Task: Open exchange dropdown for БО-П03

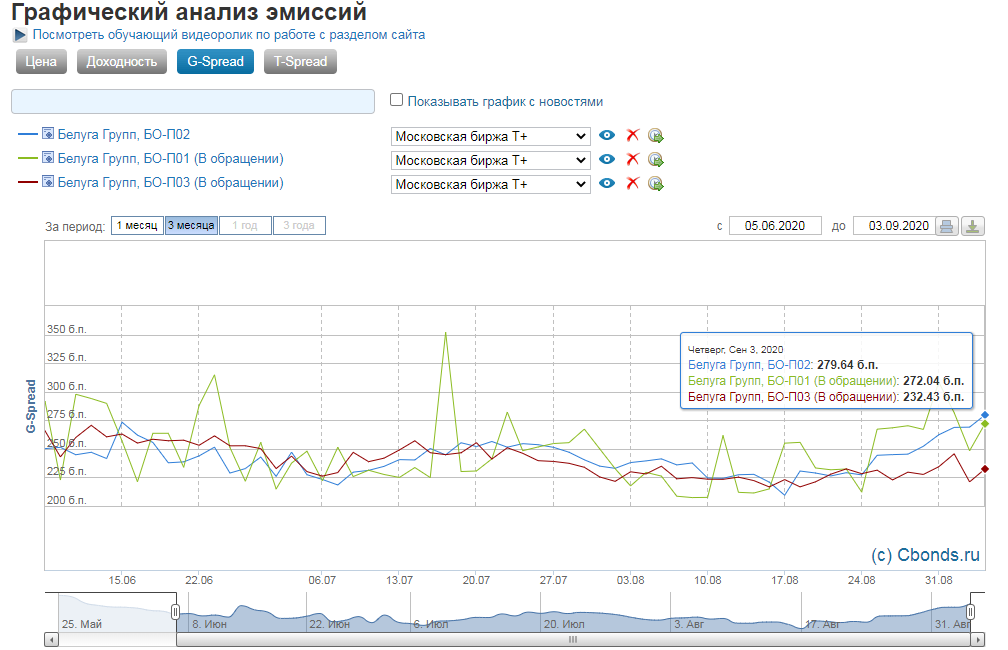Action: point(490,185)
